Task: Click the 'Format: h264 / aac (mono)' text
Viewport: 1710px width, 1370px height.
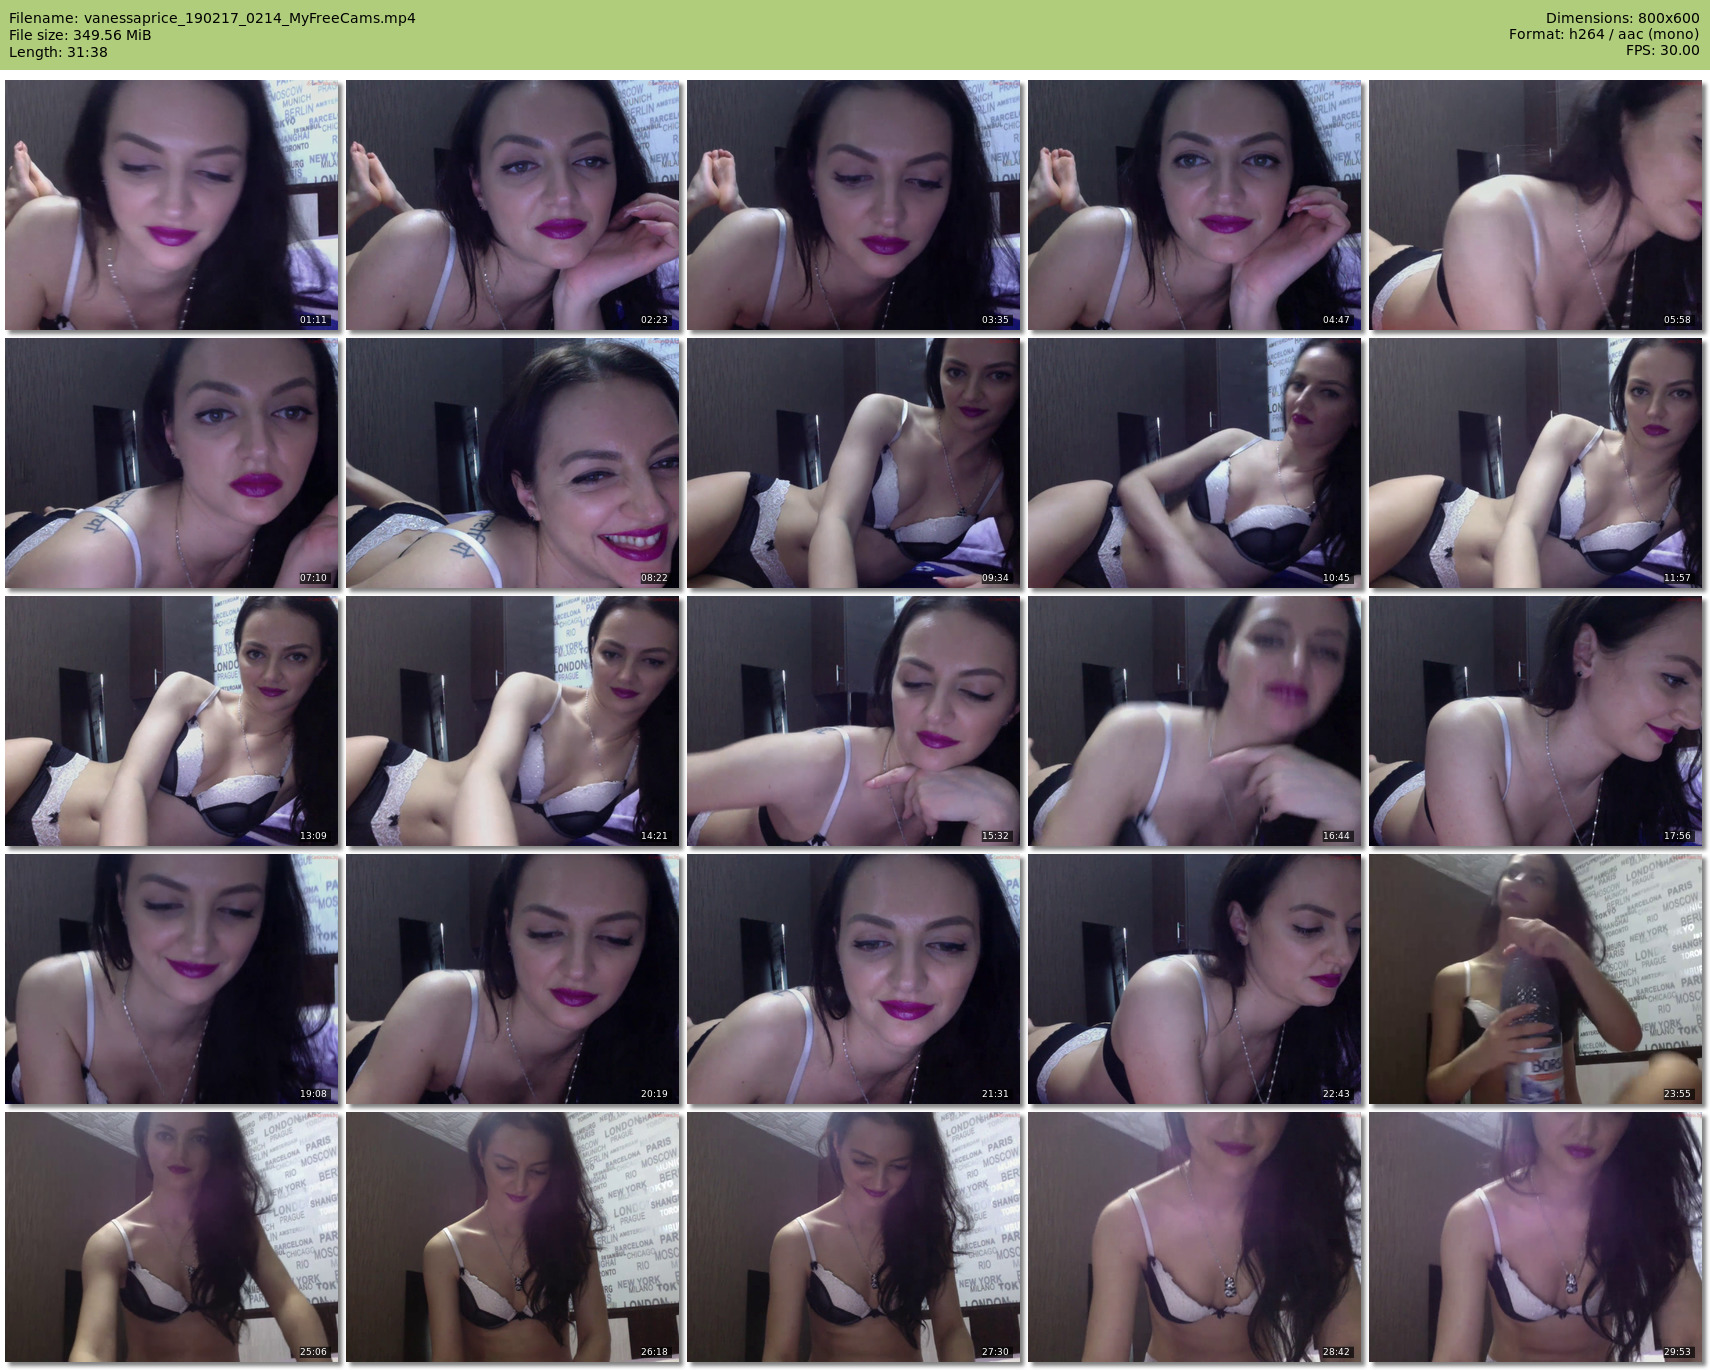Action: (1604, 34)
